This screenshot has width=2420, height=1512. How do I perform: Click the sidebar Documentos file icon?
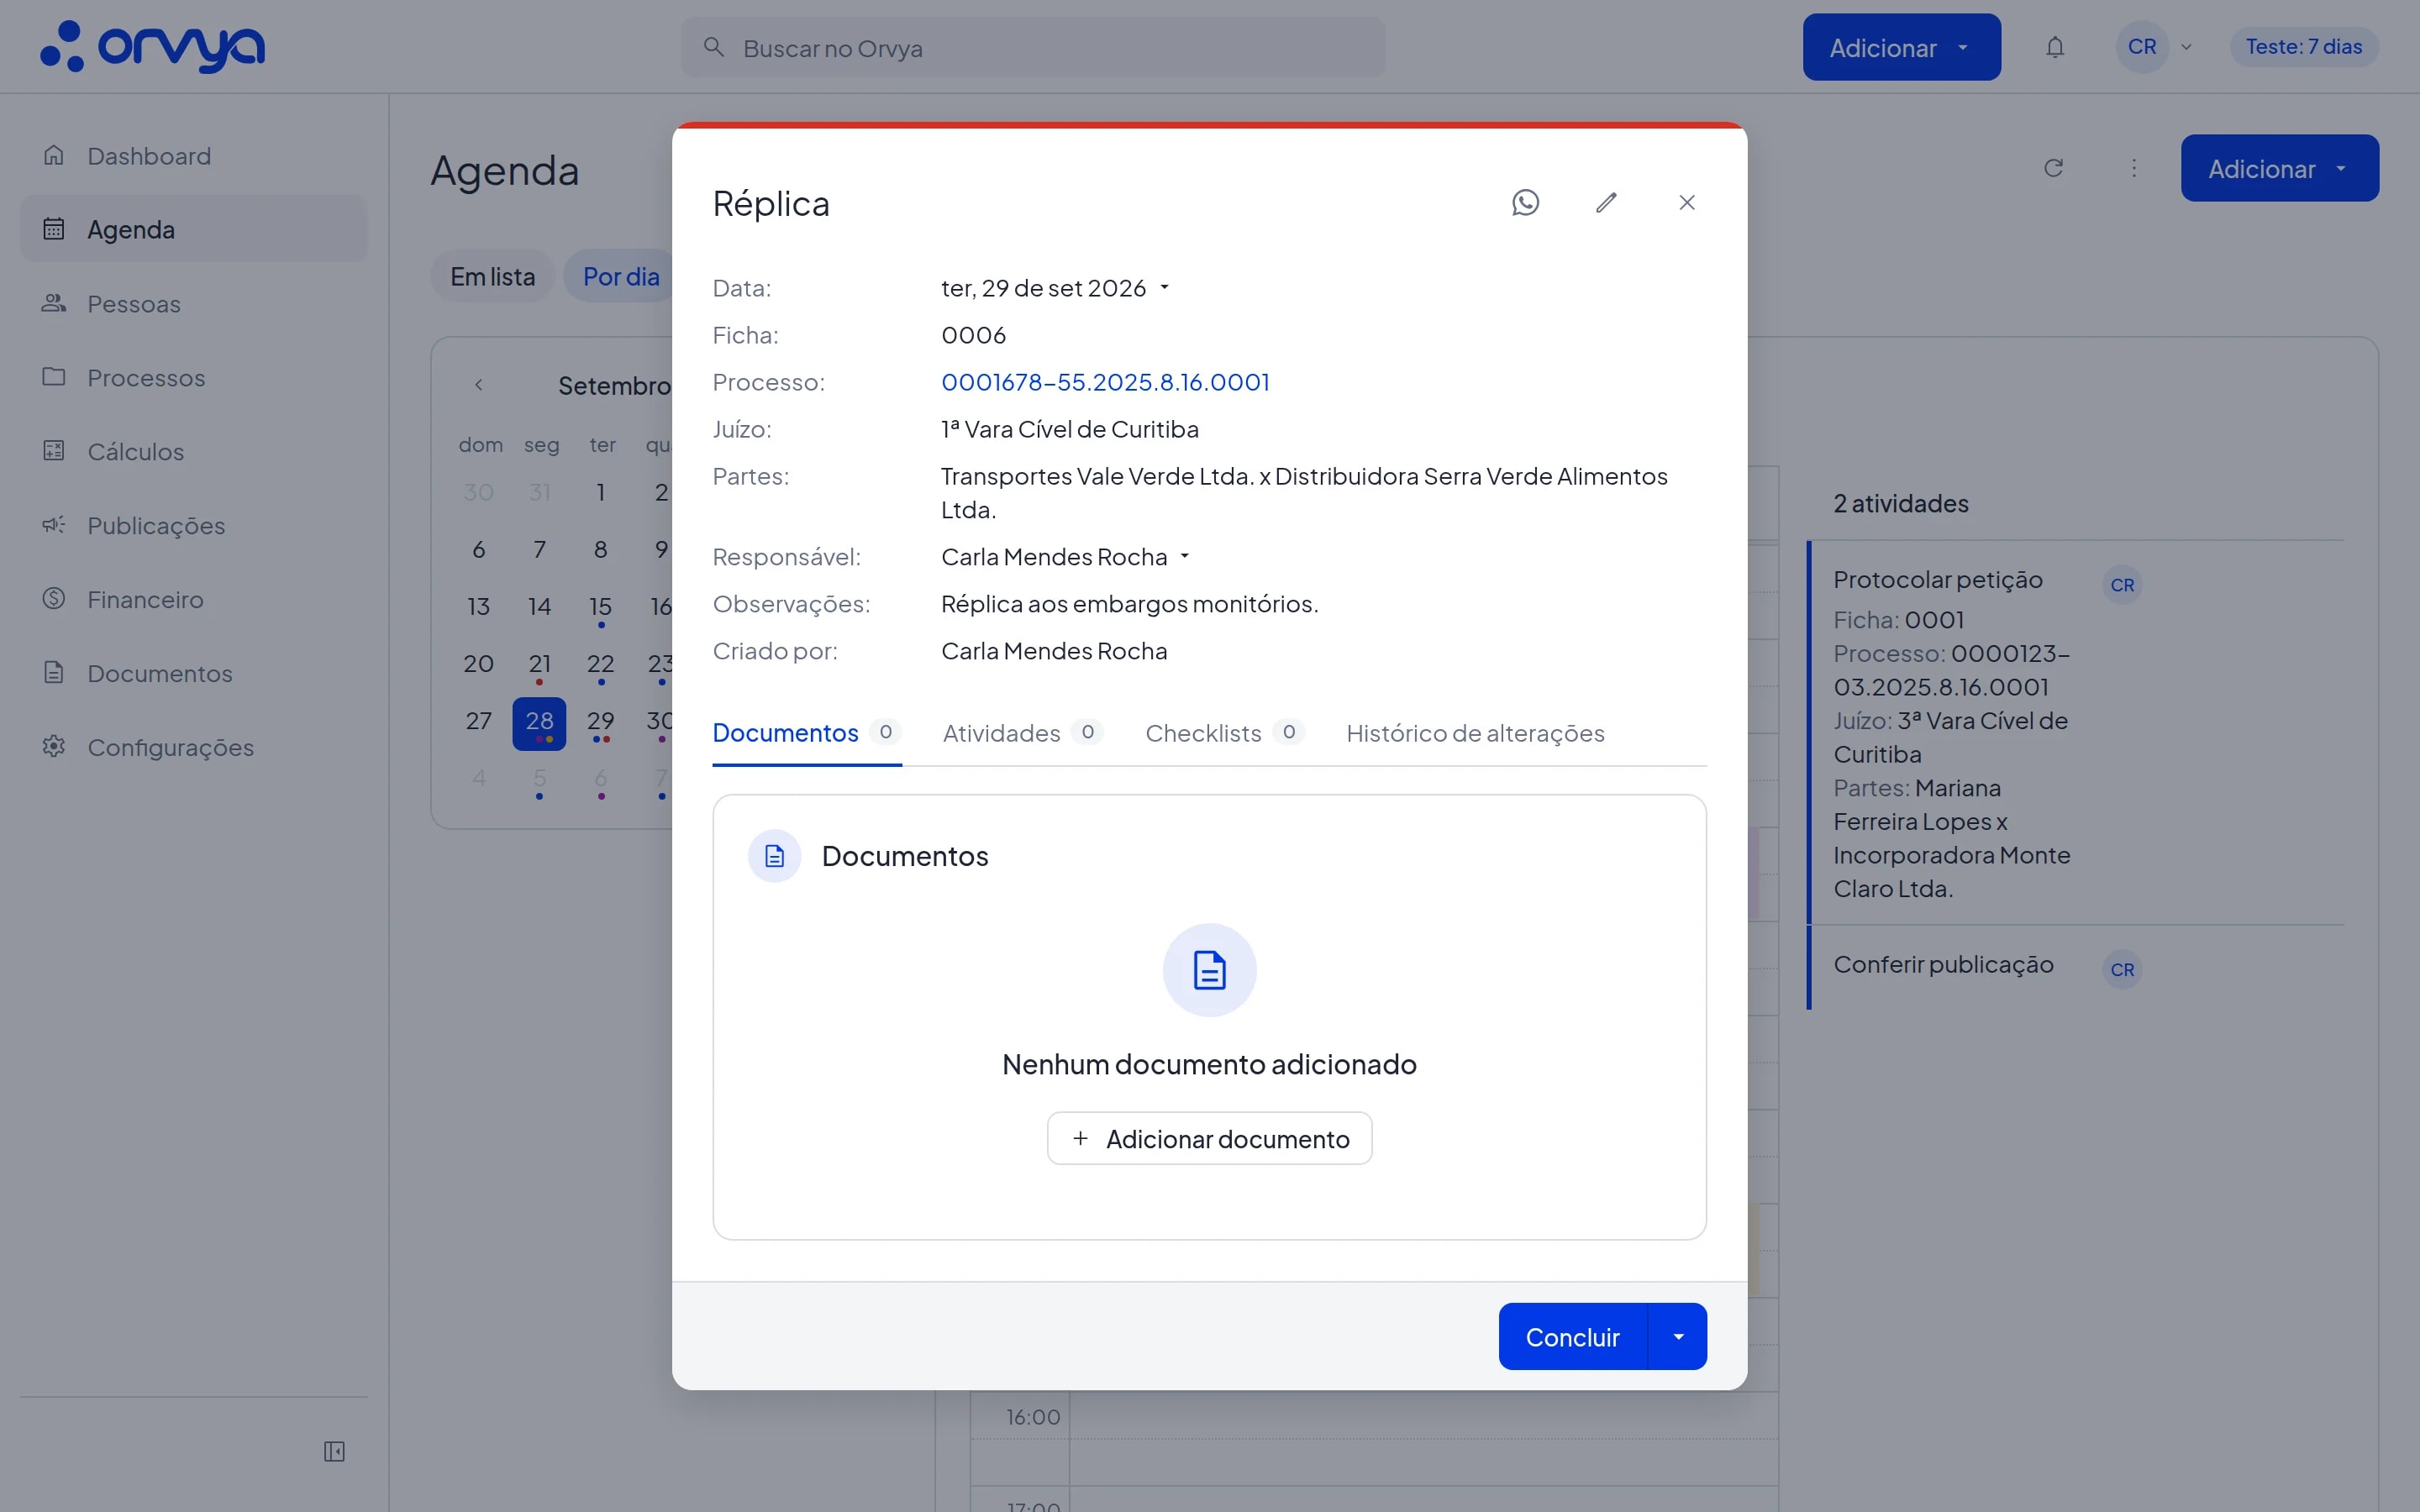pyautogui.click(x=54, y=673)
